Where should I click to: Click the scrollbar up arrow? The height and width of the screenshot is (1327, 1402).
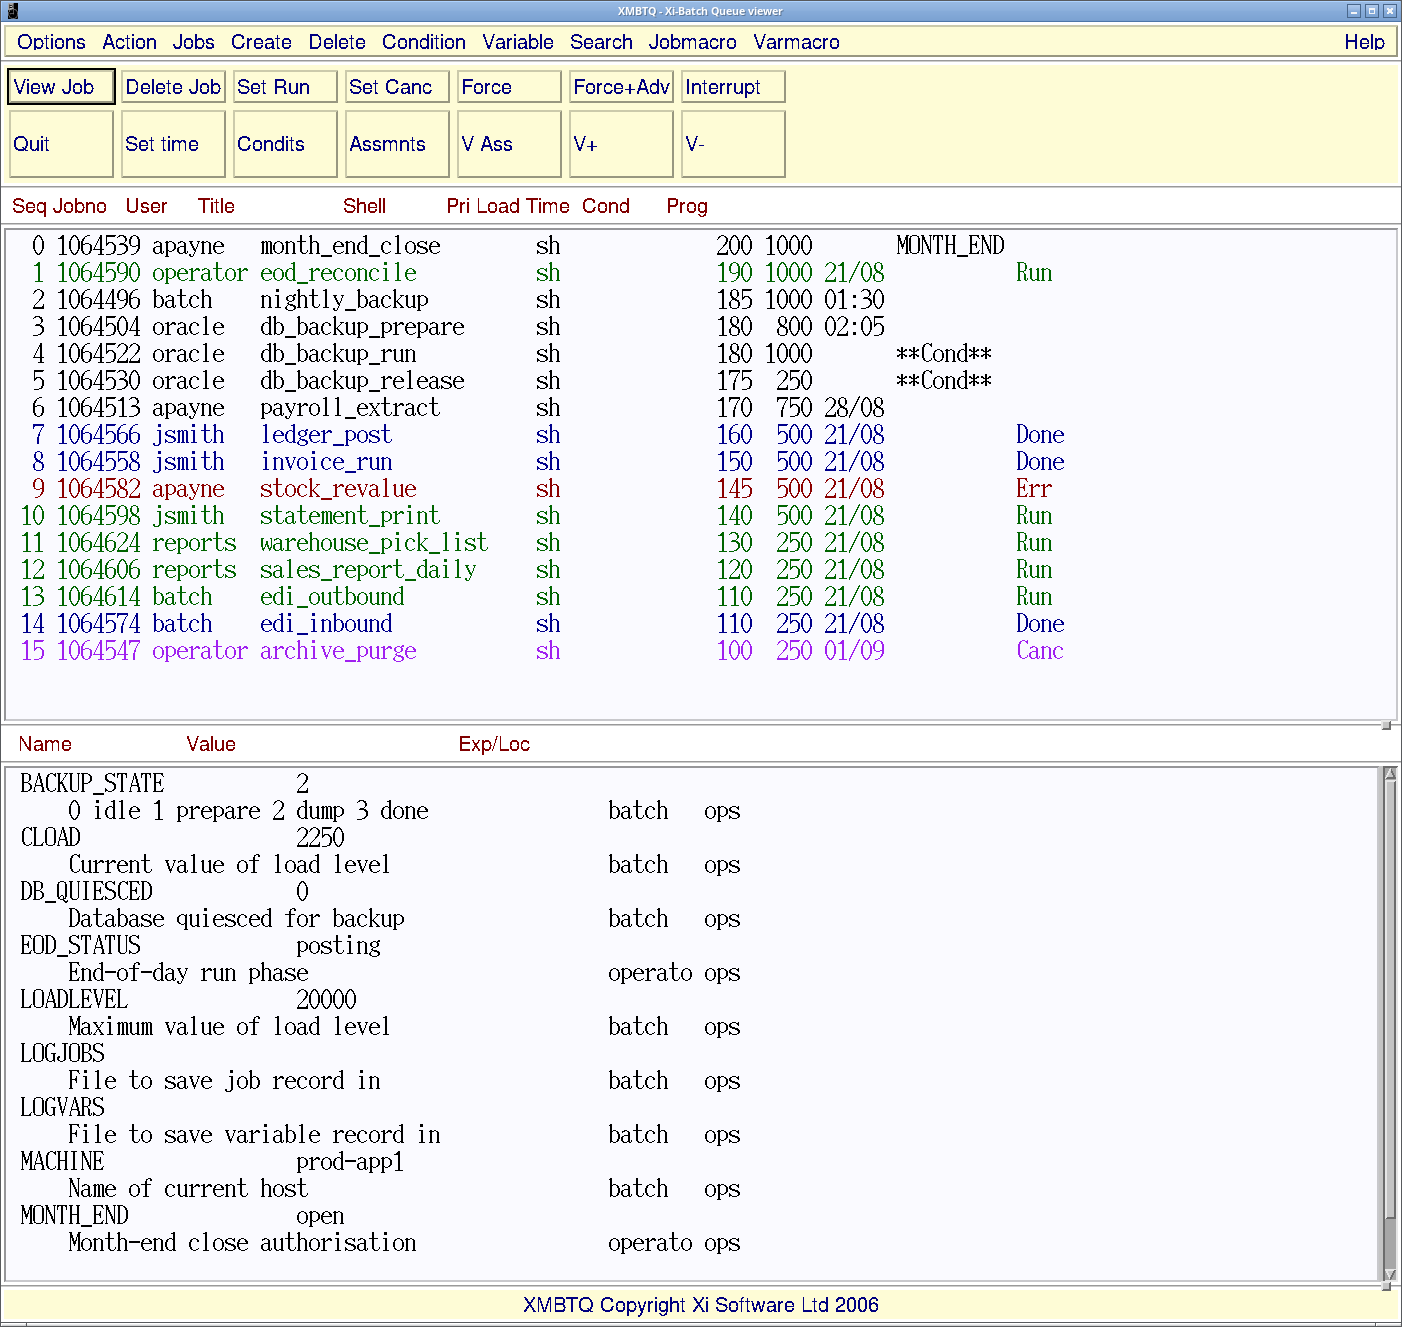pos(1389,774)
